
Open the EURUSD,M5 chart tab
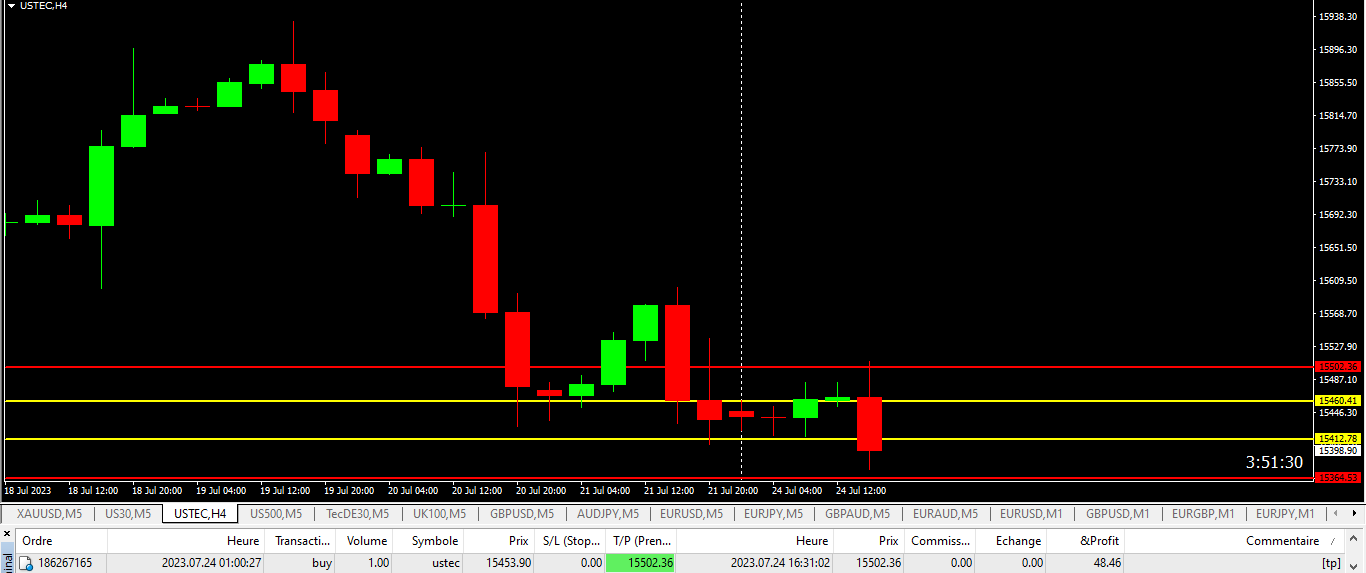(692, 514)
